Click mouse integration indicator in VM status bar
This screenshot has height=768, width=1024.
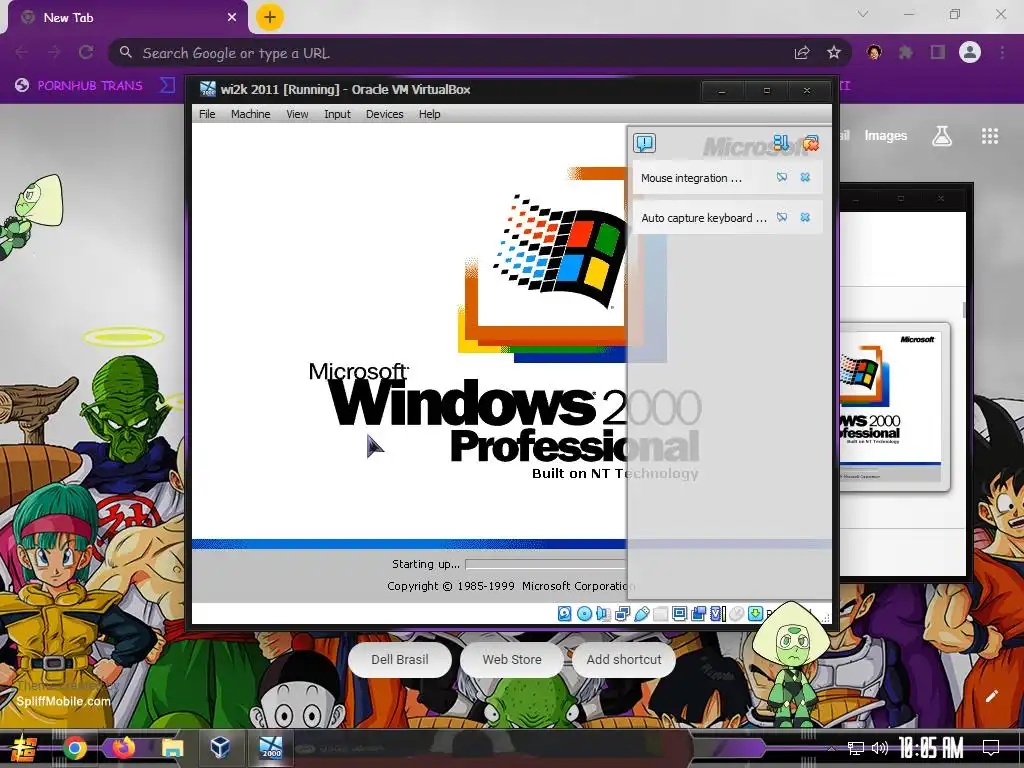coord(737,613)
